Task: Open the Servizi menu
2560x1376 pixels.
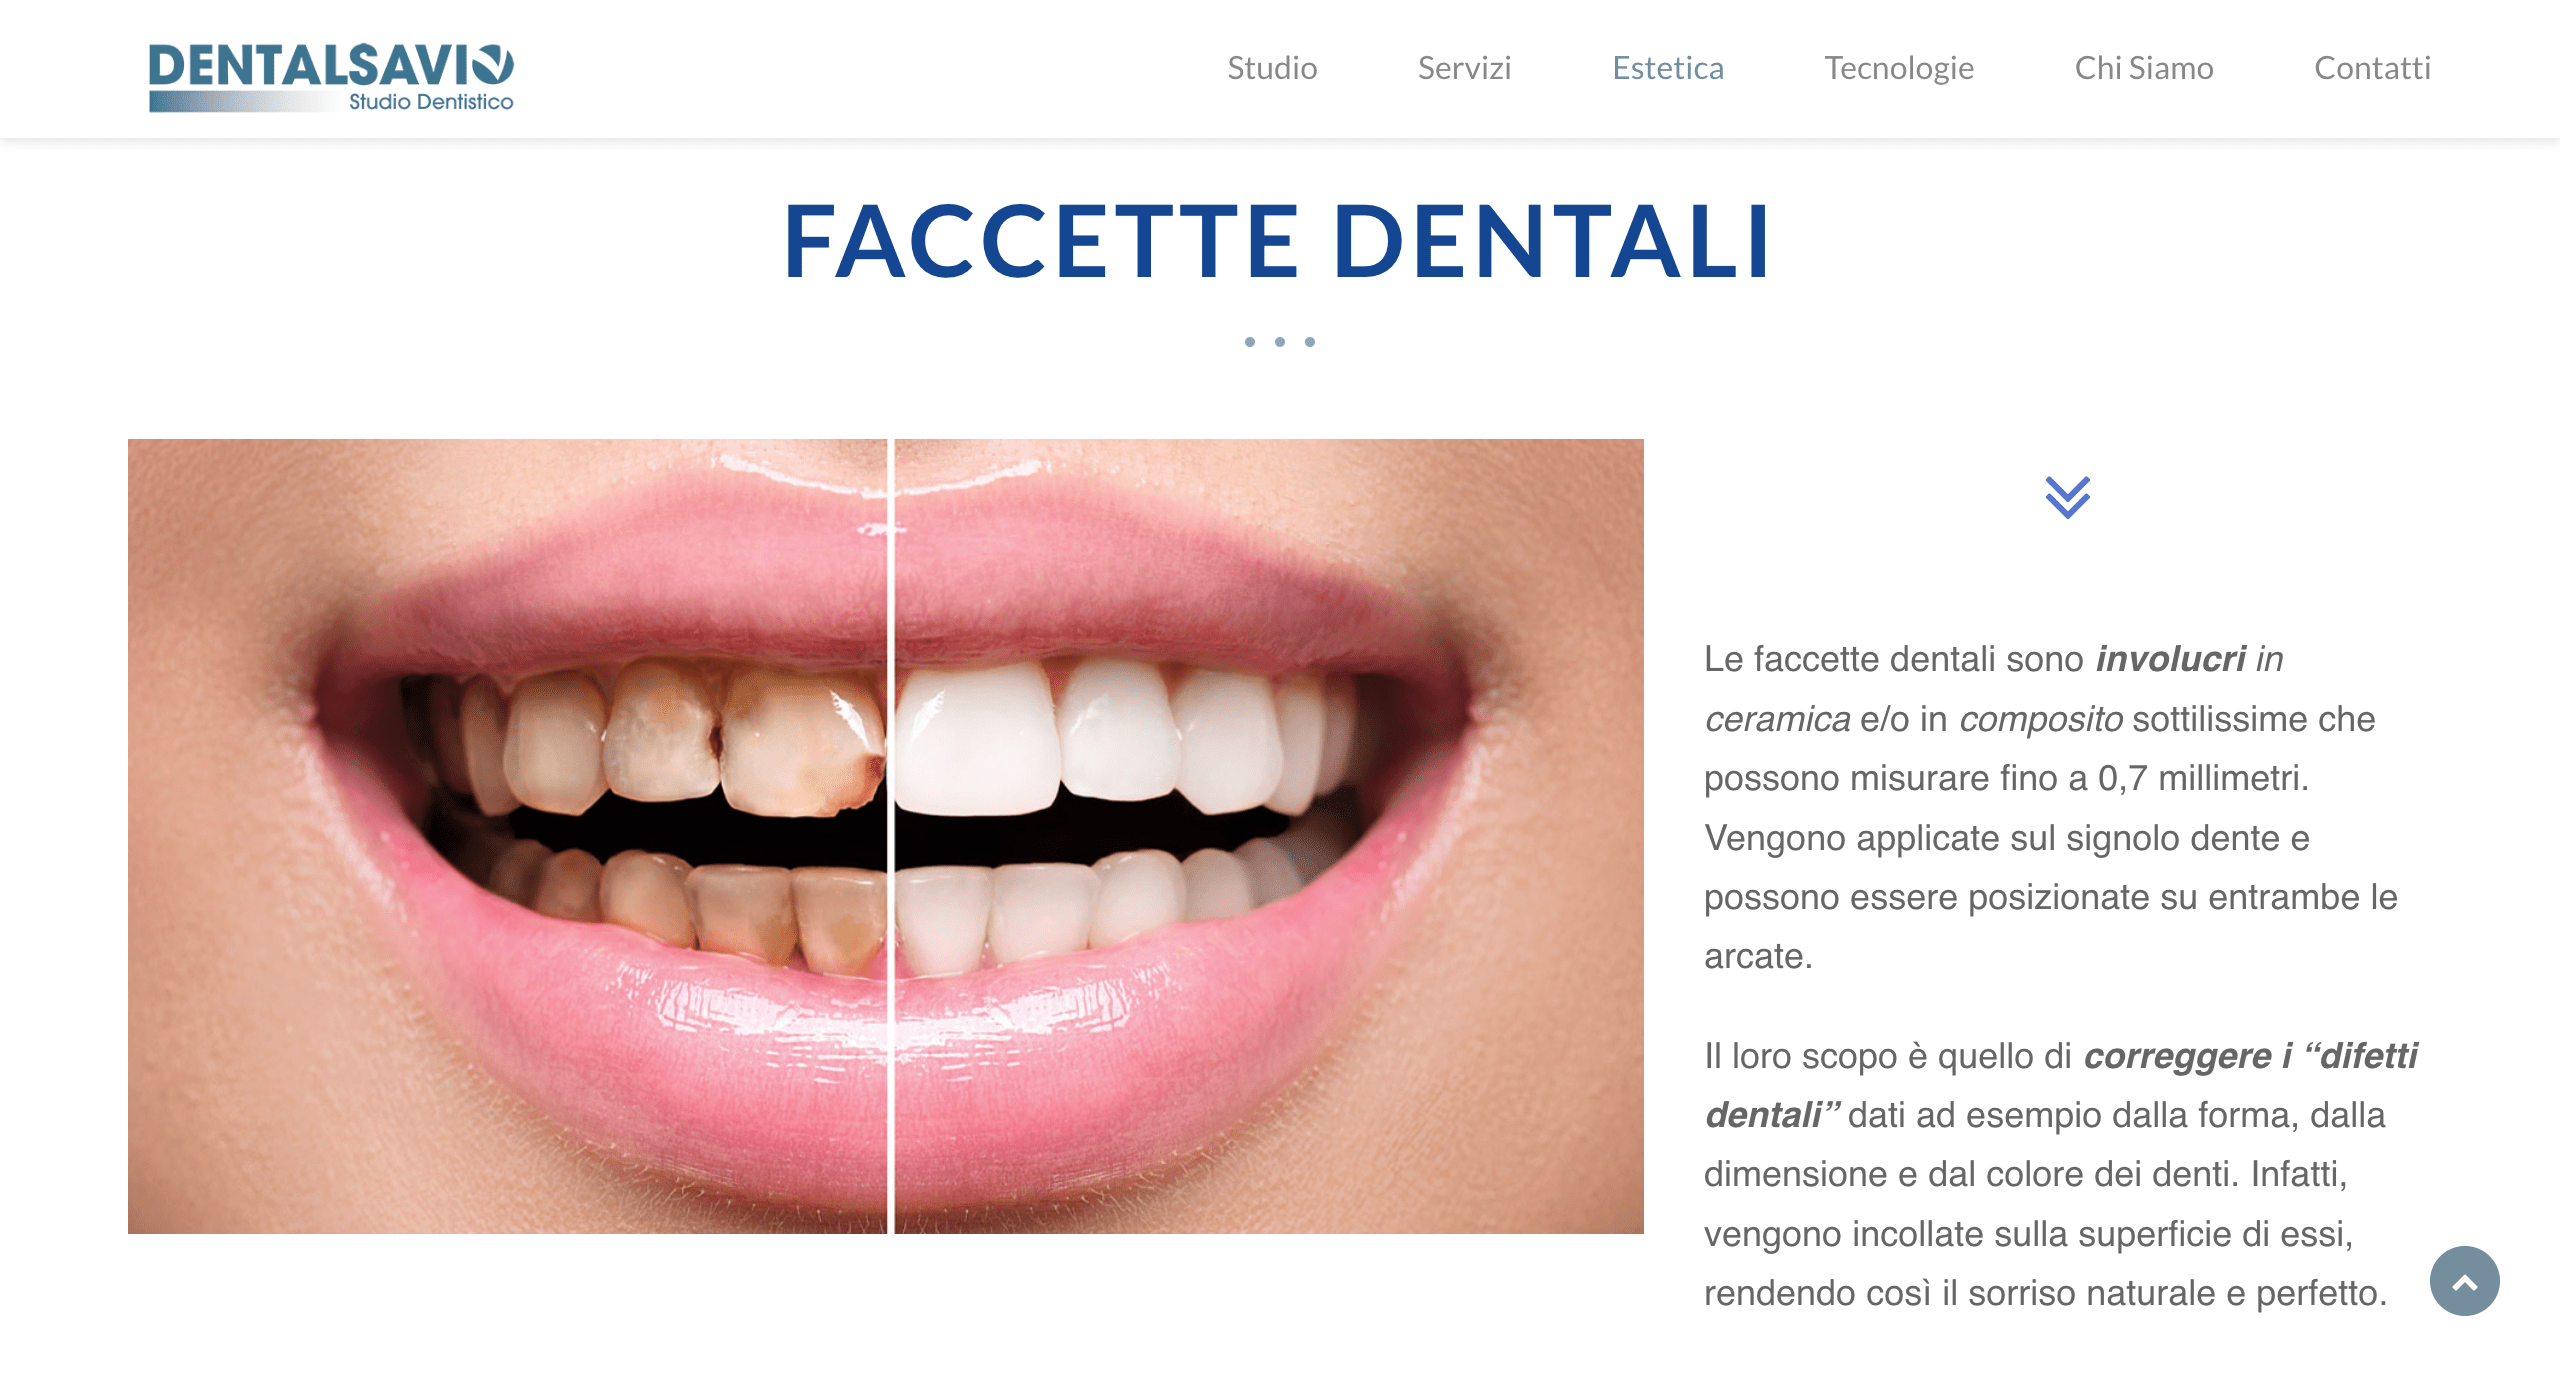Action: [1464, 68]
